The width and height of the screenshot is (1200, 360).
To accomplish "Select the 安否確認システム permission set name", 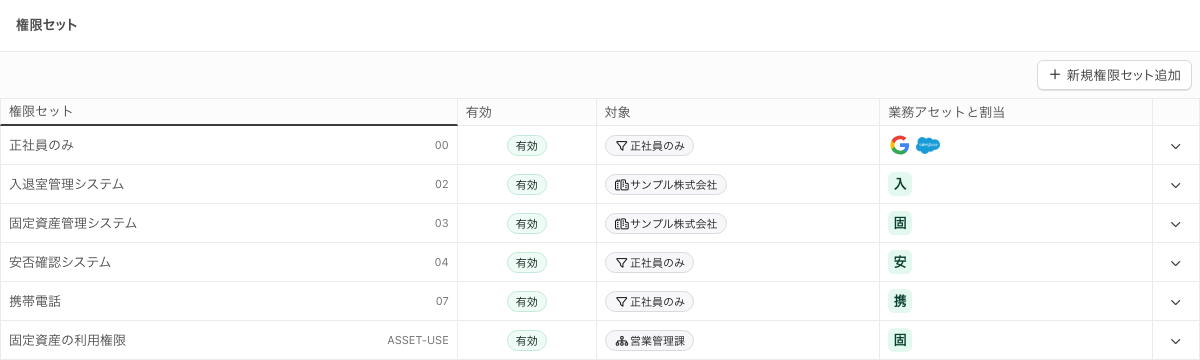I will pos(60,262).
